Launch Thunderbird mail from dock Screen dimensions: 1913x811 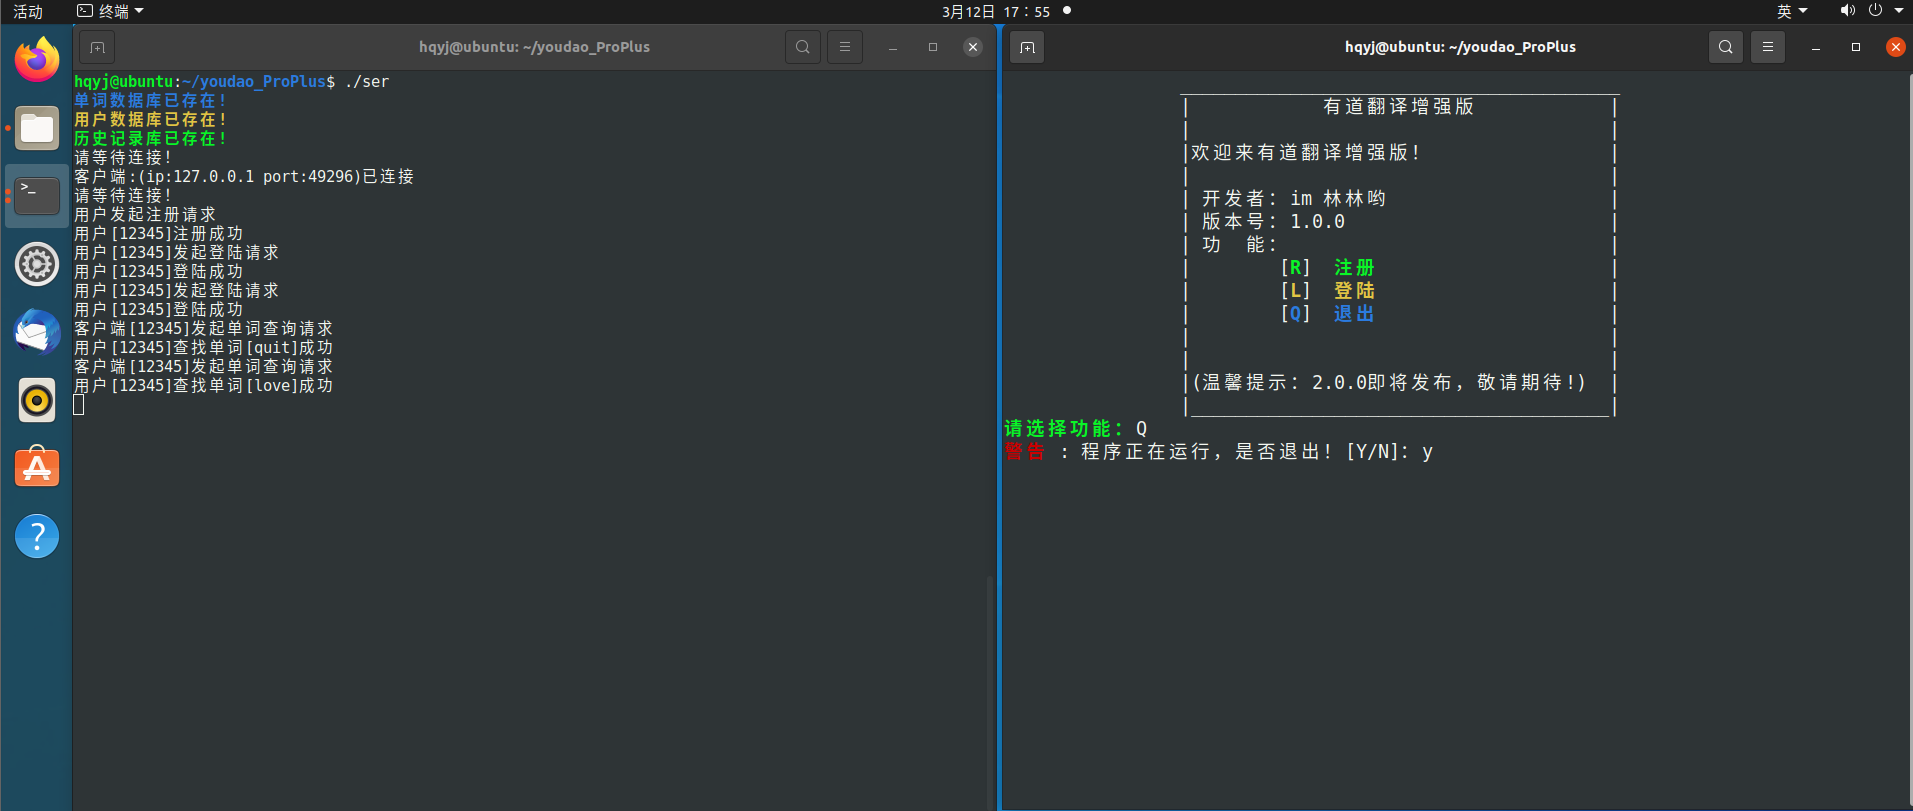37,332
